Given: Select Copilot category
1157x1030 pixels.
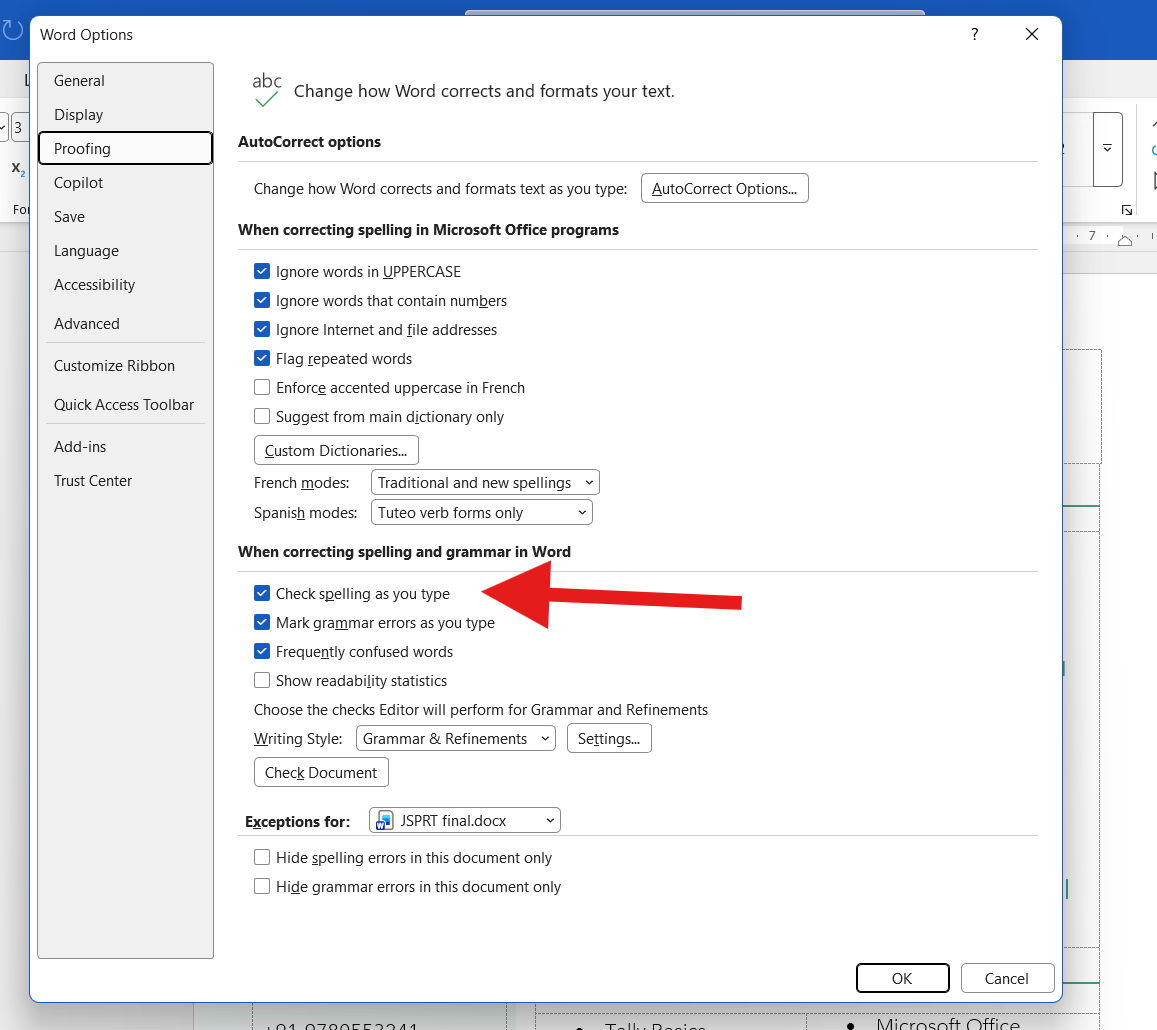Looking at the screenshot, I should pos(125,182).
